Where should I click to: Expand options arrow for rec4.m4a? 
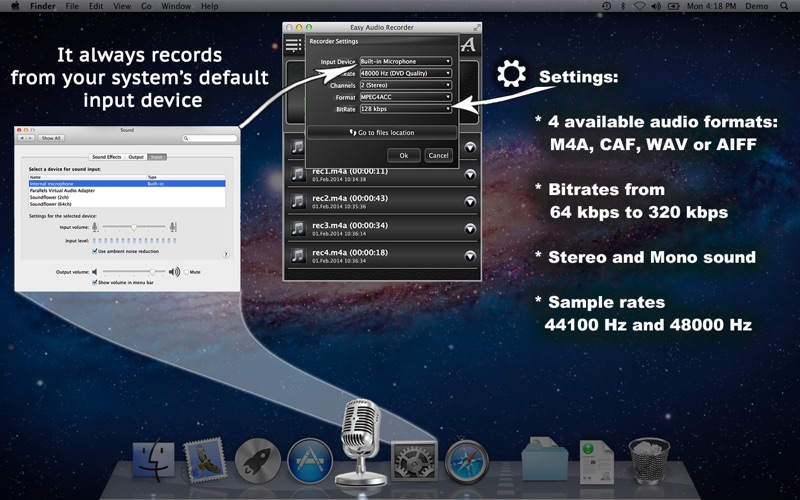(x=470, y=256)
